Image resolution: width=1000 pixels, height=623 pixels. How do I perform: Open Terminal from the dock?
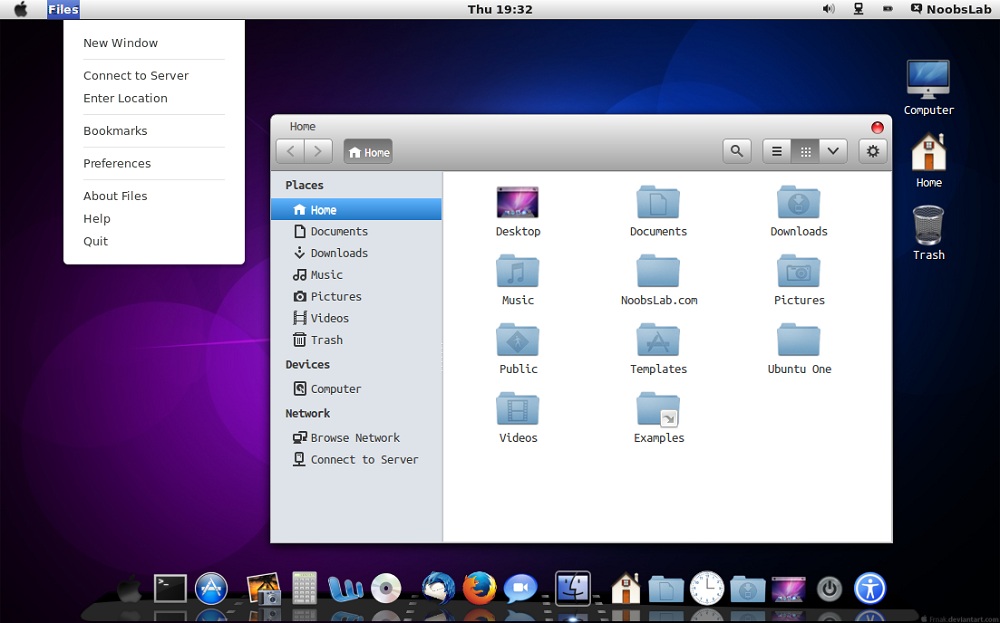pos(170,588)
